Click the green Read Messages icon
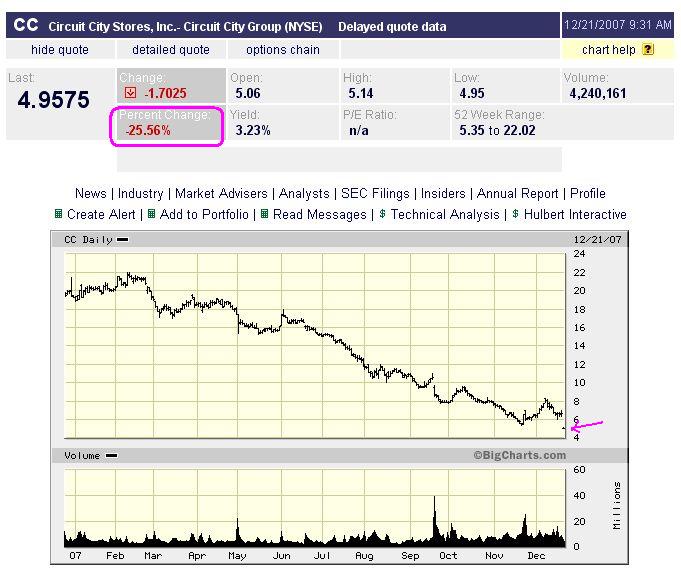The height and width of the screenshot is (573, 681). pyautogui.click(x=264, y=214)
